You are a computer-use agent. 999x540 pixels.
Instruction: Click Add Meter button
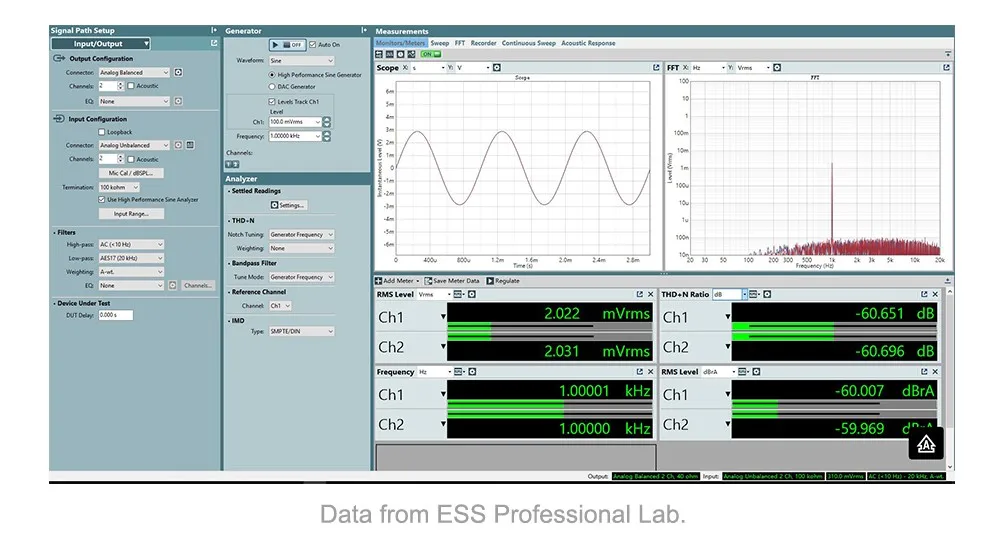coord(397,281)
